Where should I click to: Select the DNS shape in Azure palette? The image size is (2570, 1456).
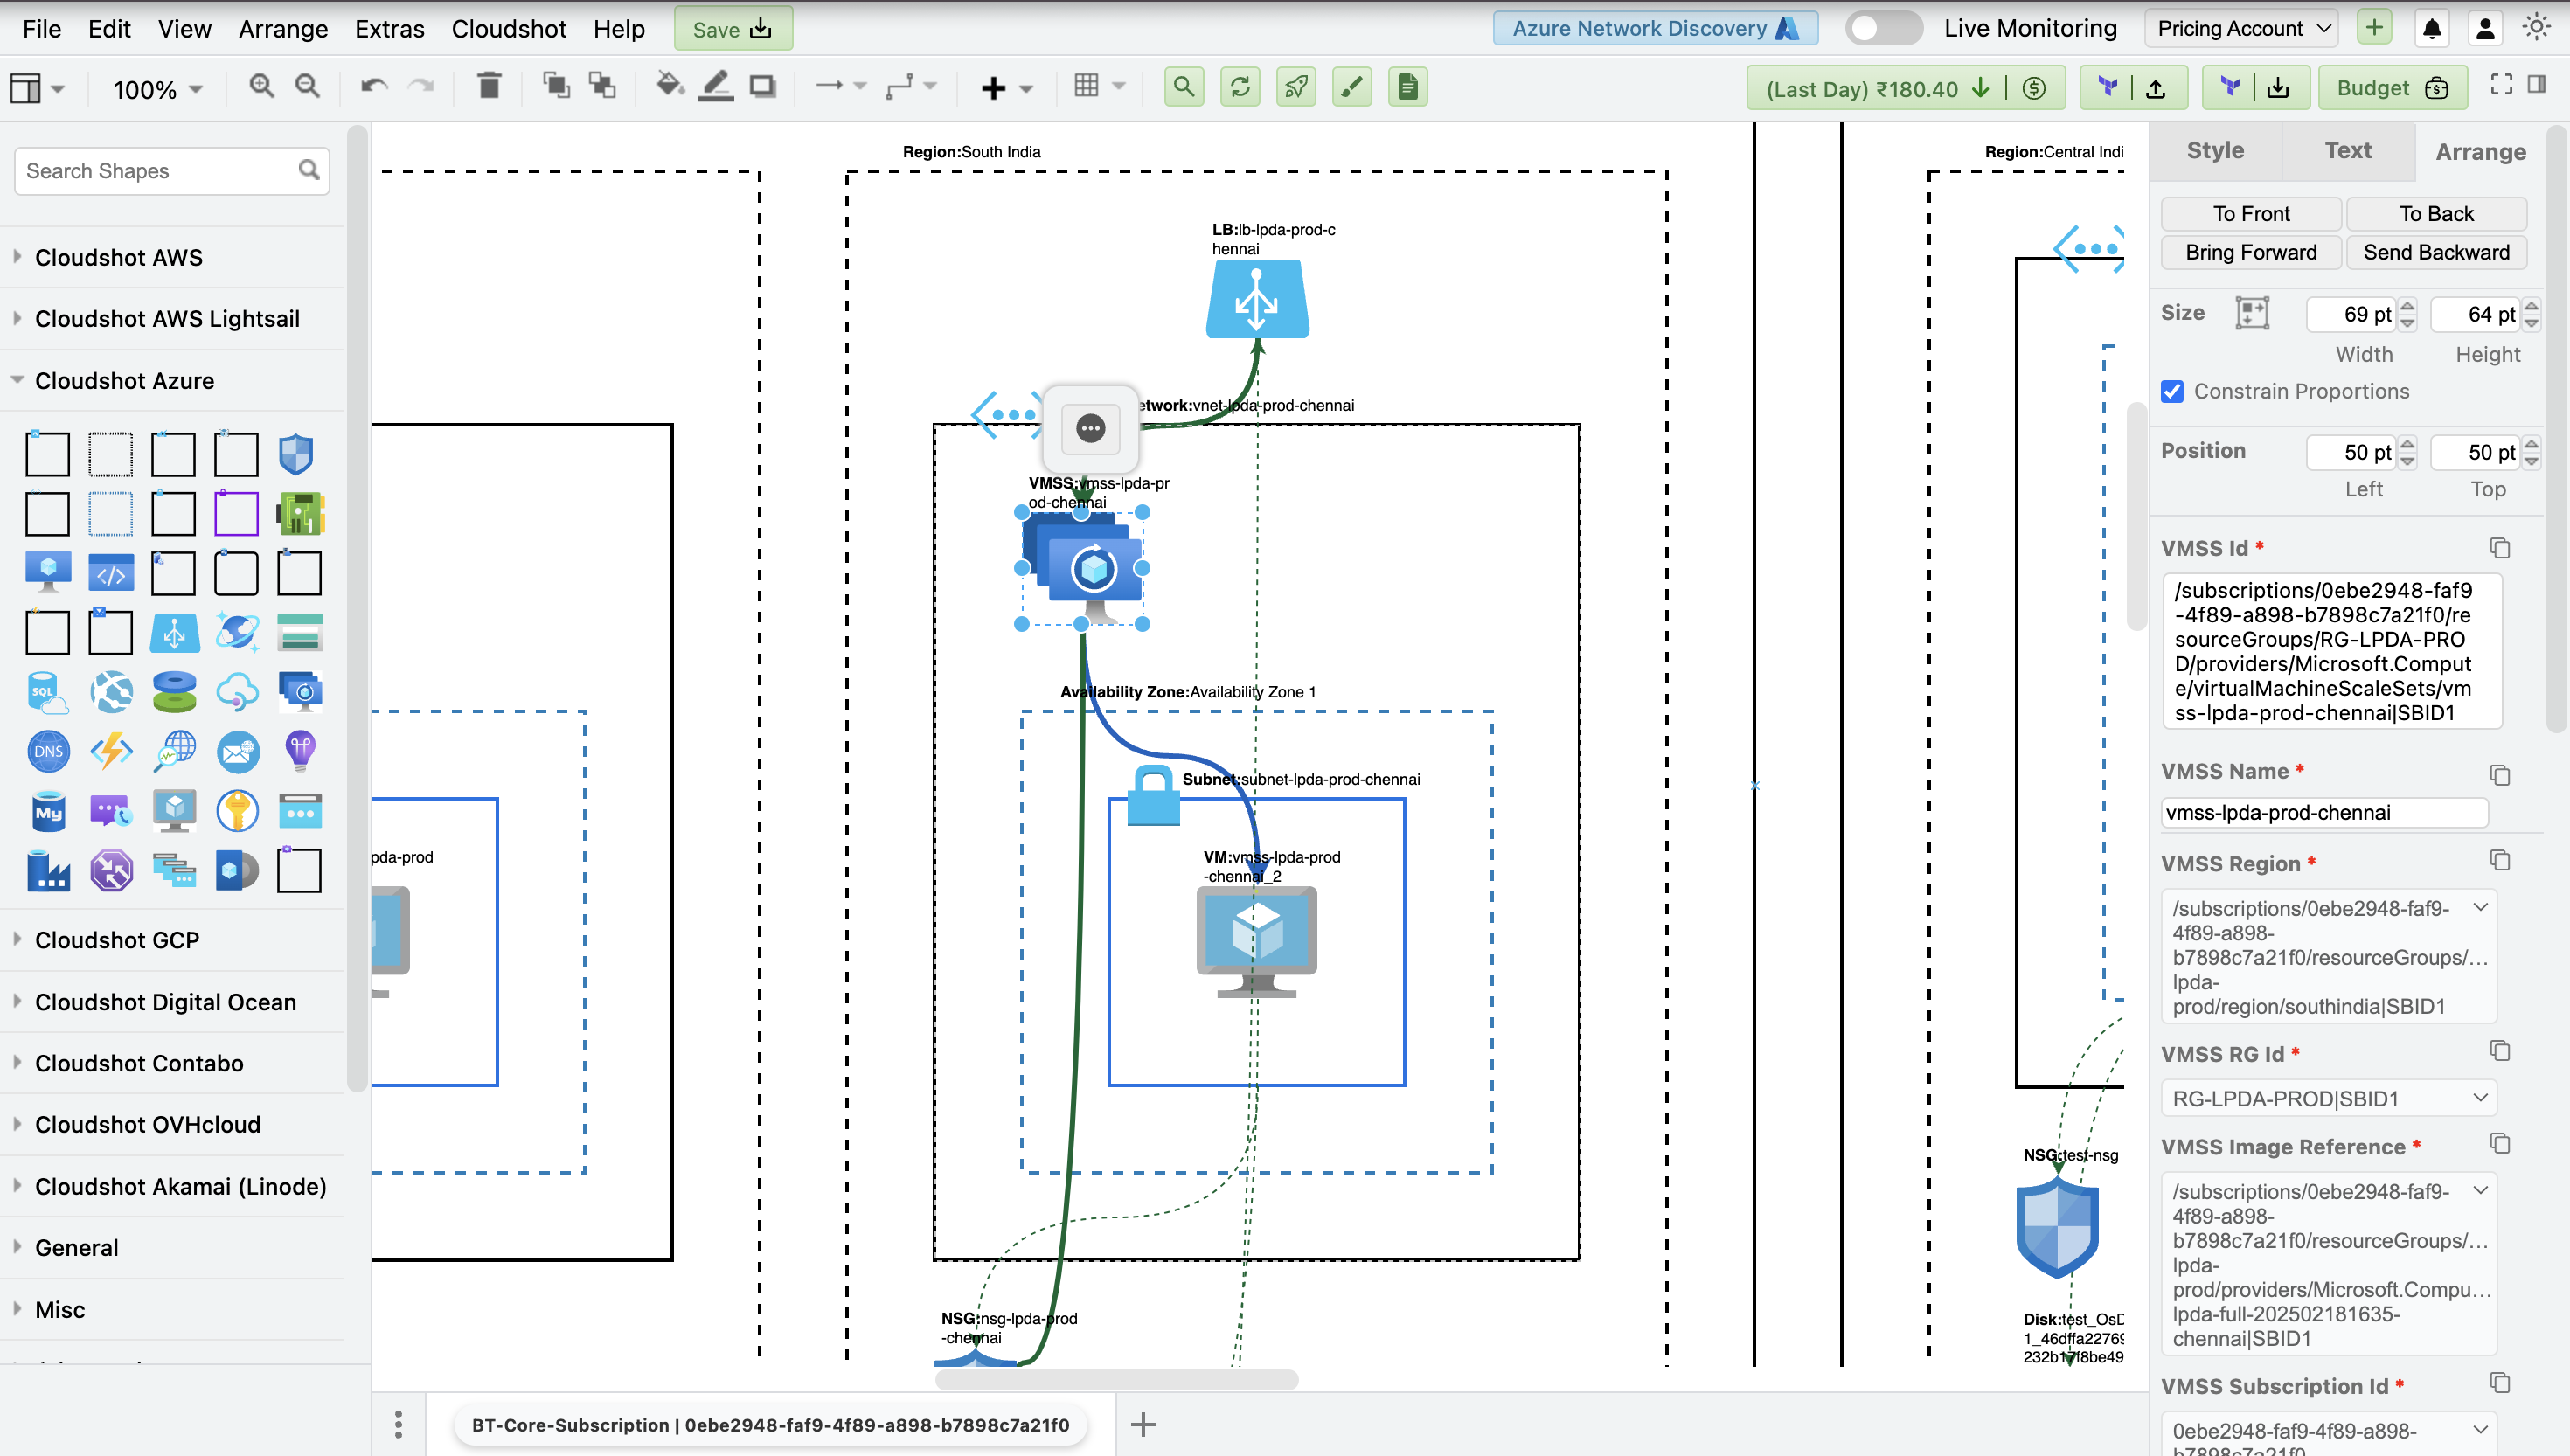click(x=48, y=751)
